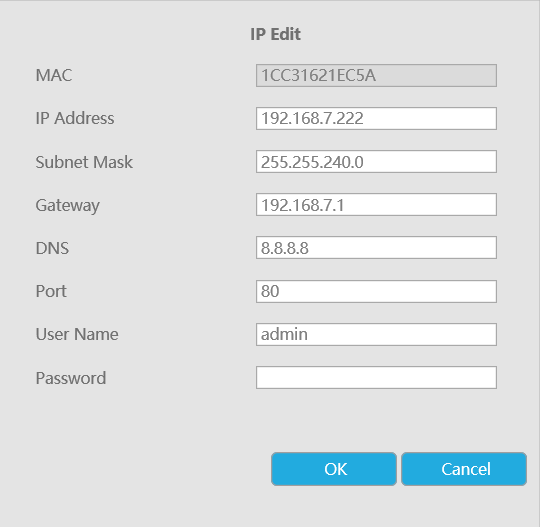This screenshot has height=527, width=540.
Task: Click the DNS label
Action: (52, 248)
